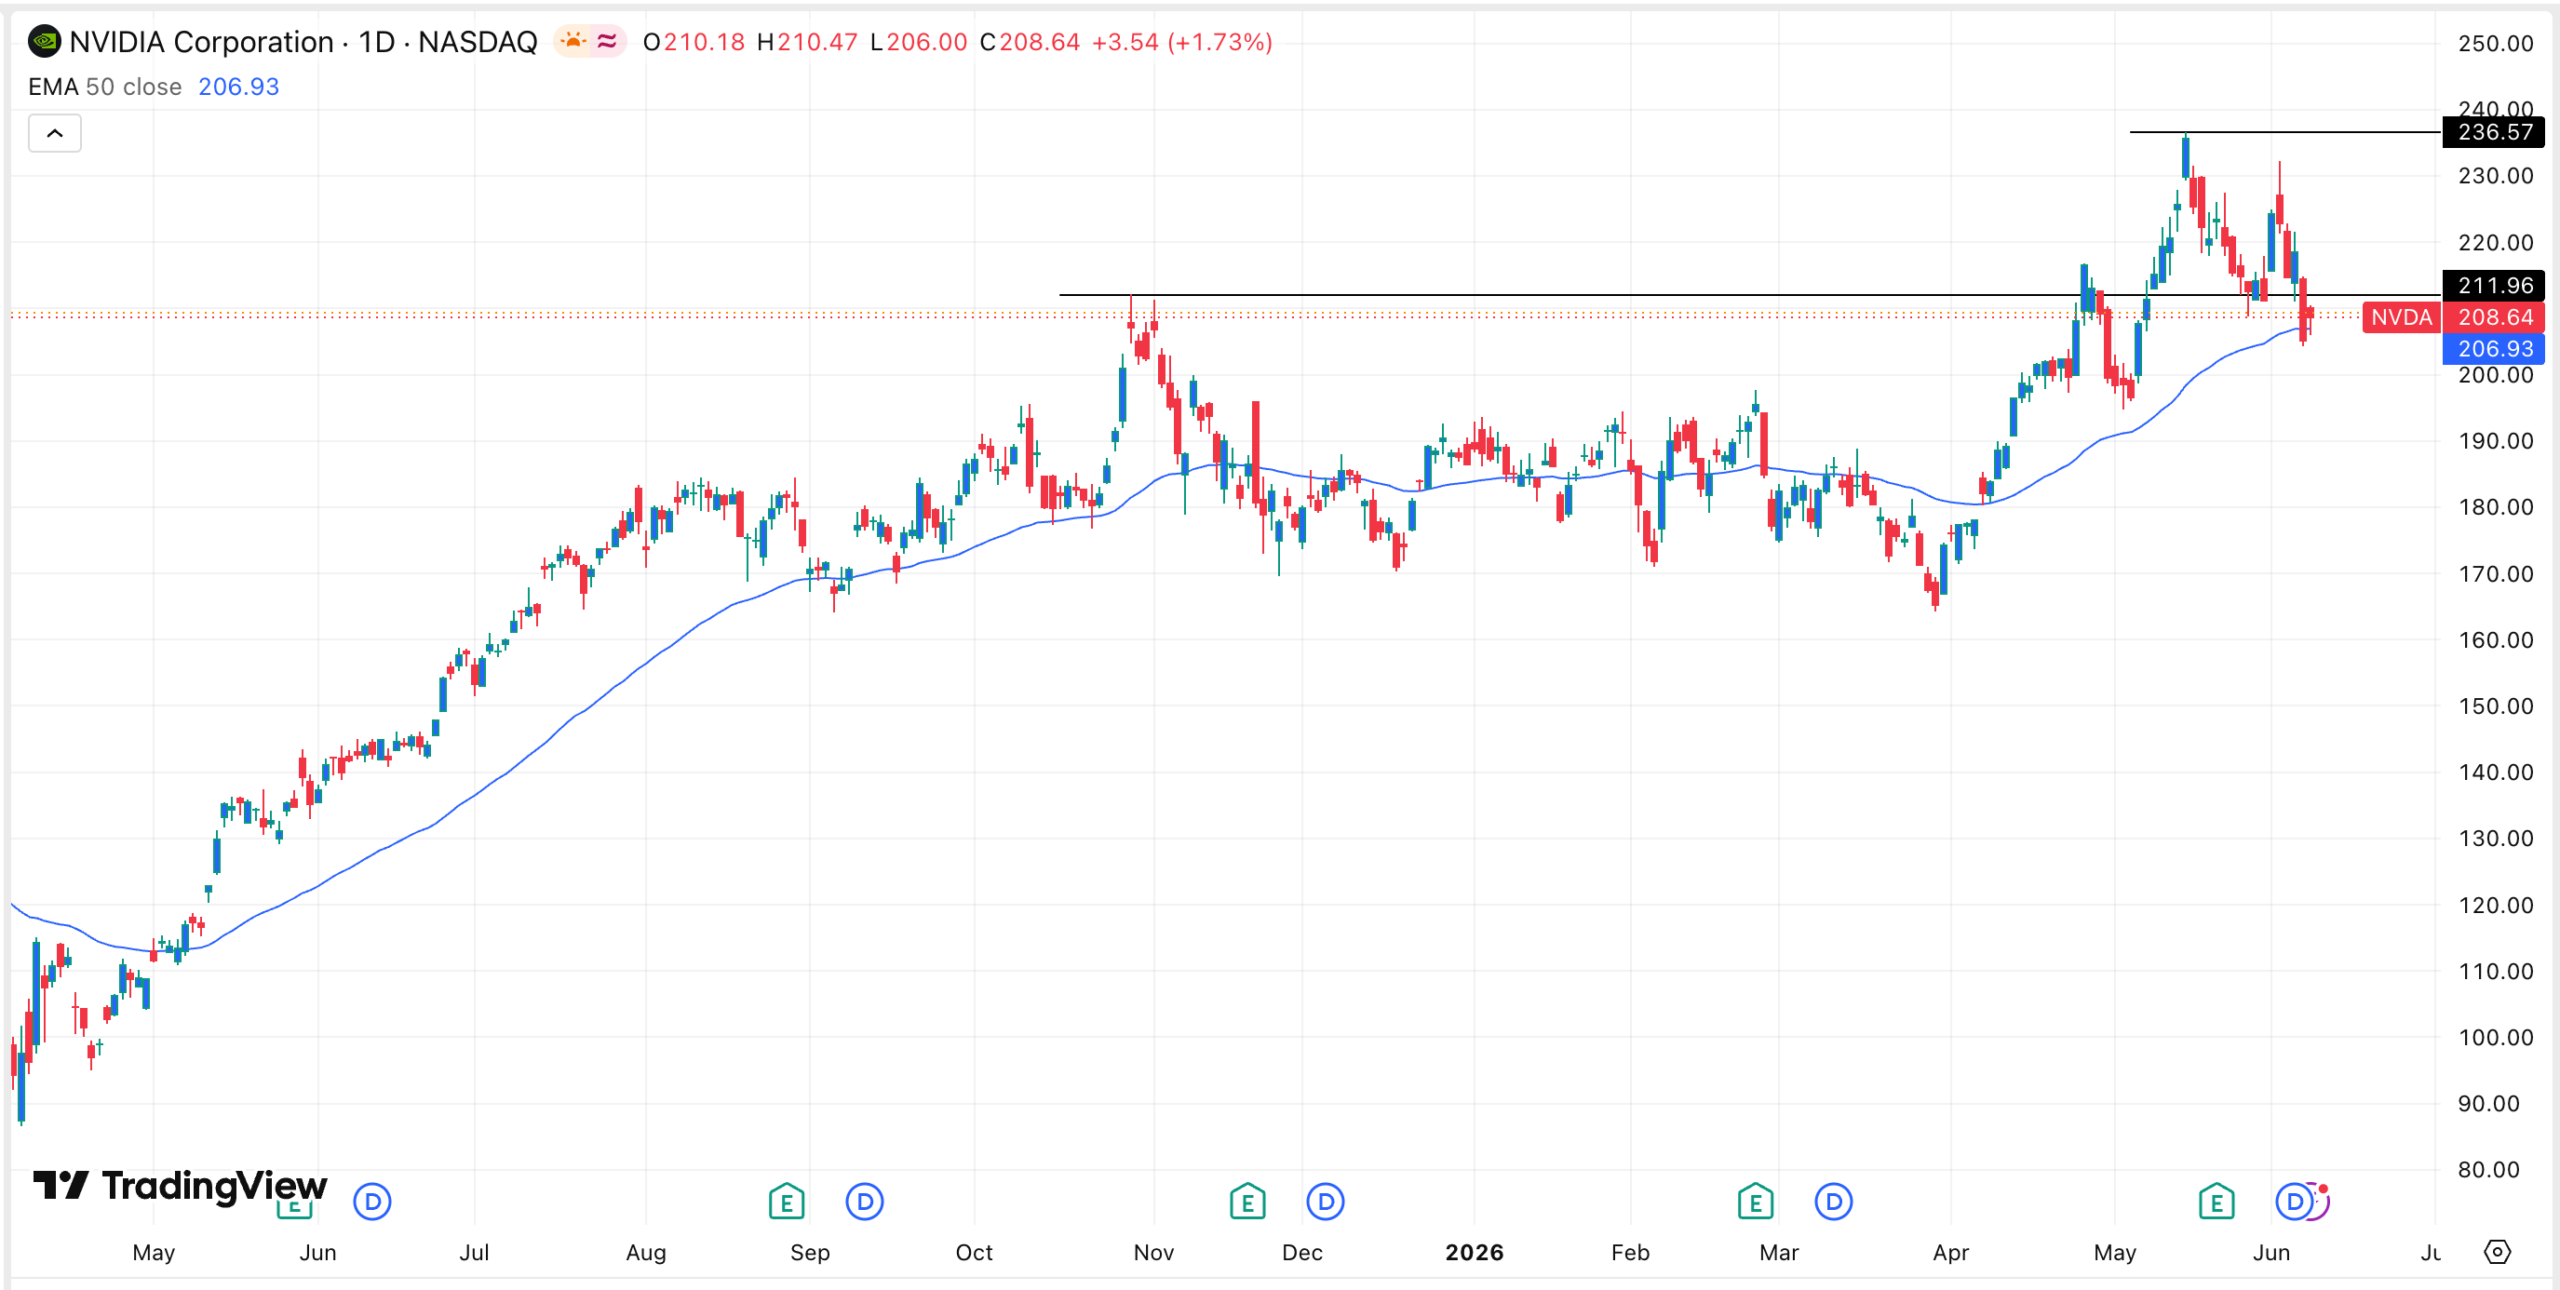Click the low price L206.00 value

tap(919, 42)
